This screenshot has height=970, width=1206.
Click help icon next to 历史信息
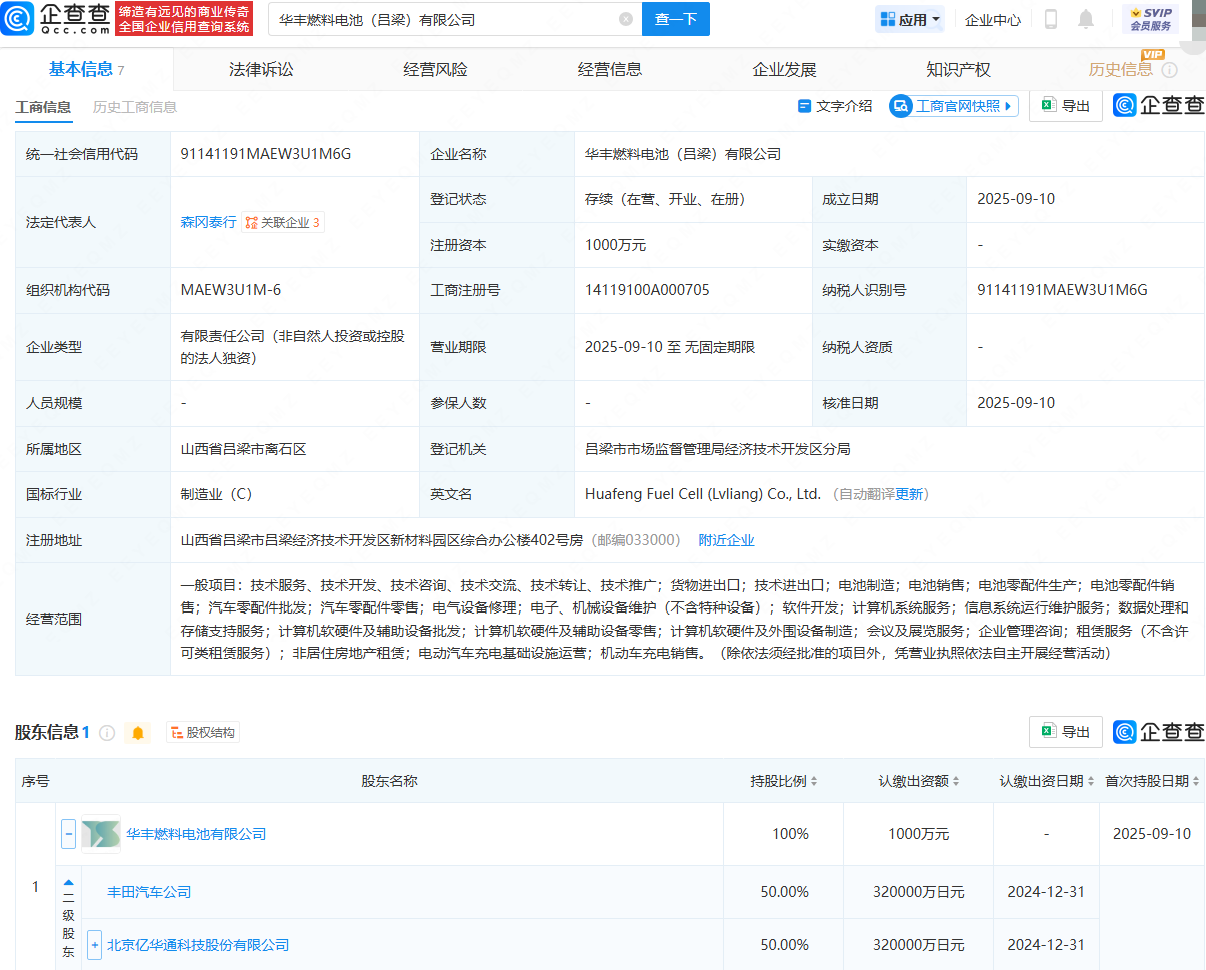[x=1169, y=70]
